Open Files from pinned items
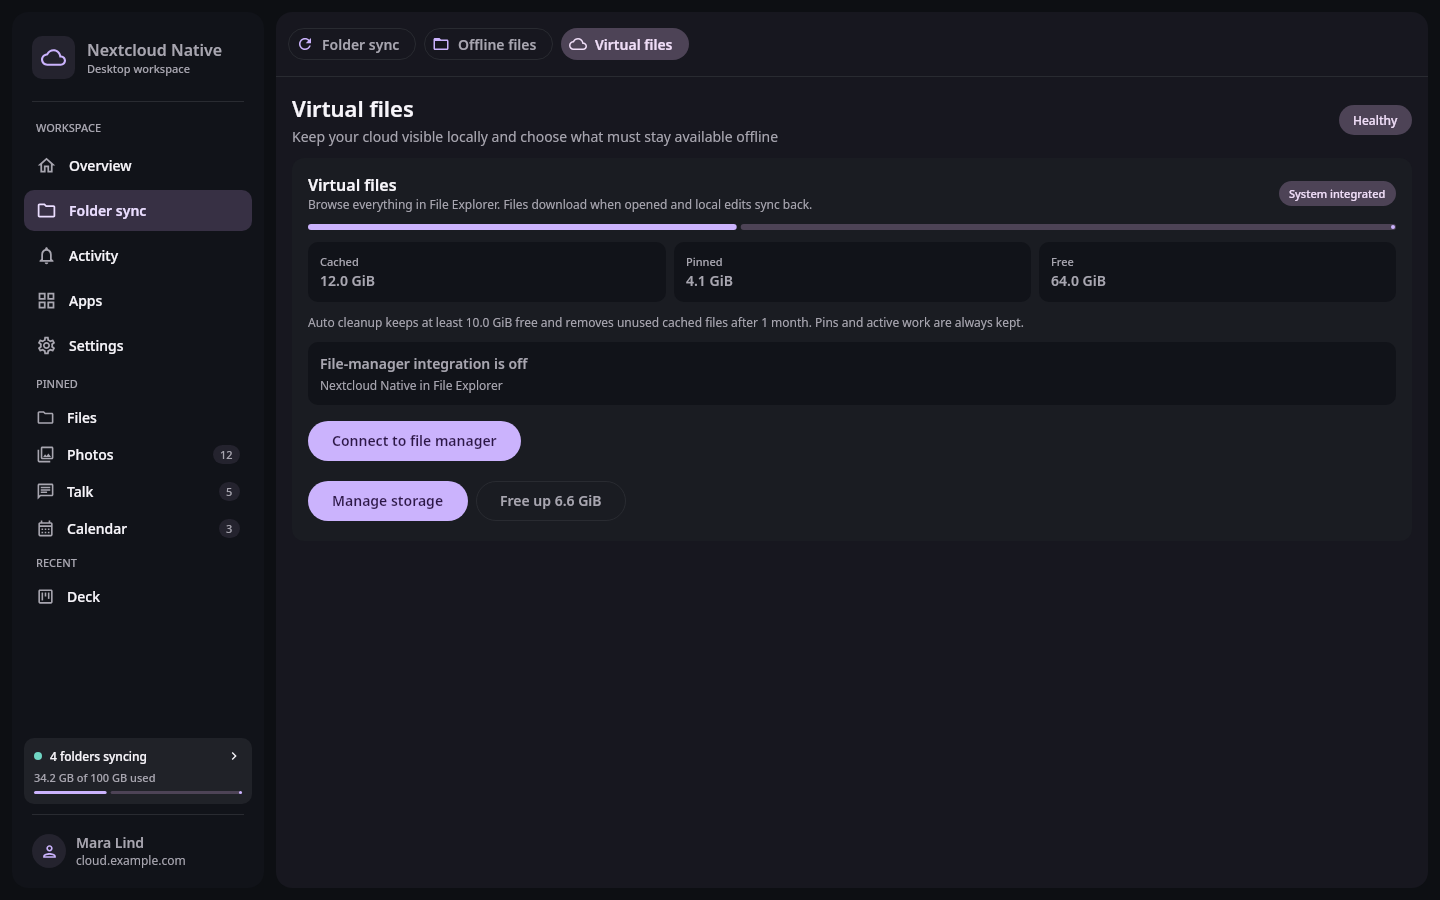The width and height of the screenshot is (1440, 900). (138, 418)
